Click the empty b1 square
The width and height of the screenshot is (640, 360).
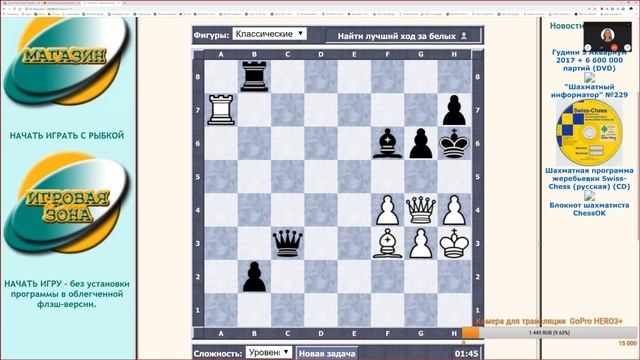click(x=254, y=310)
